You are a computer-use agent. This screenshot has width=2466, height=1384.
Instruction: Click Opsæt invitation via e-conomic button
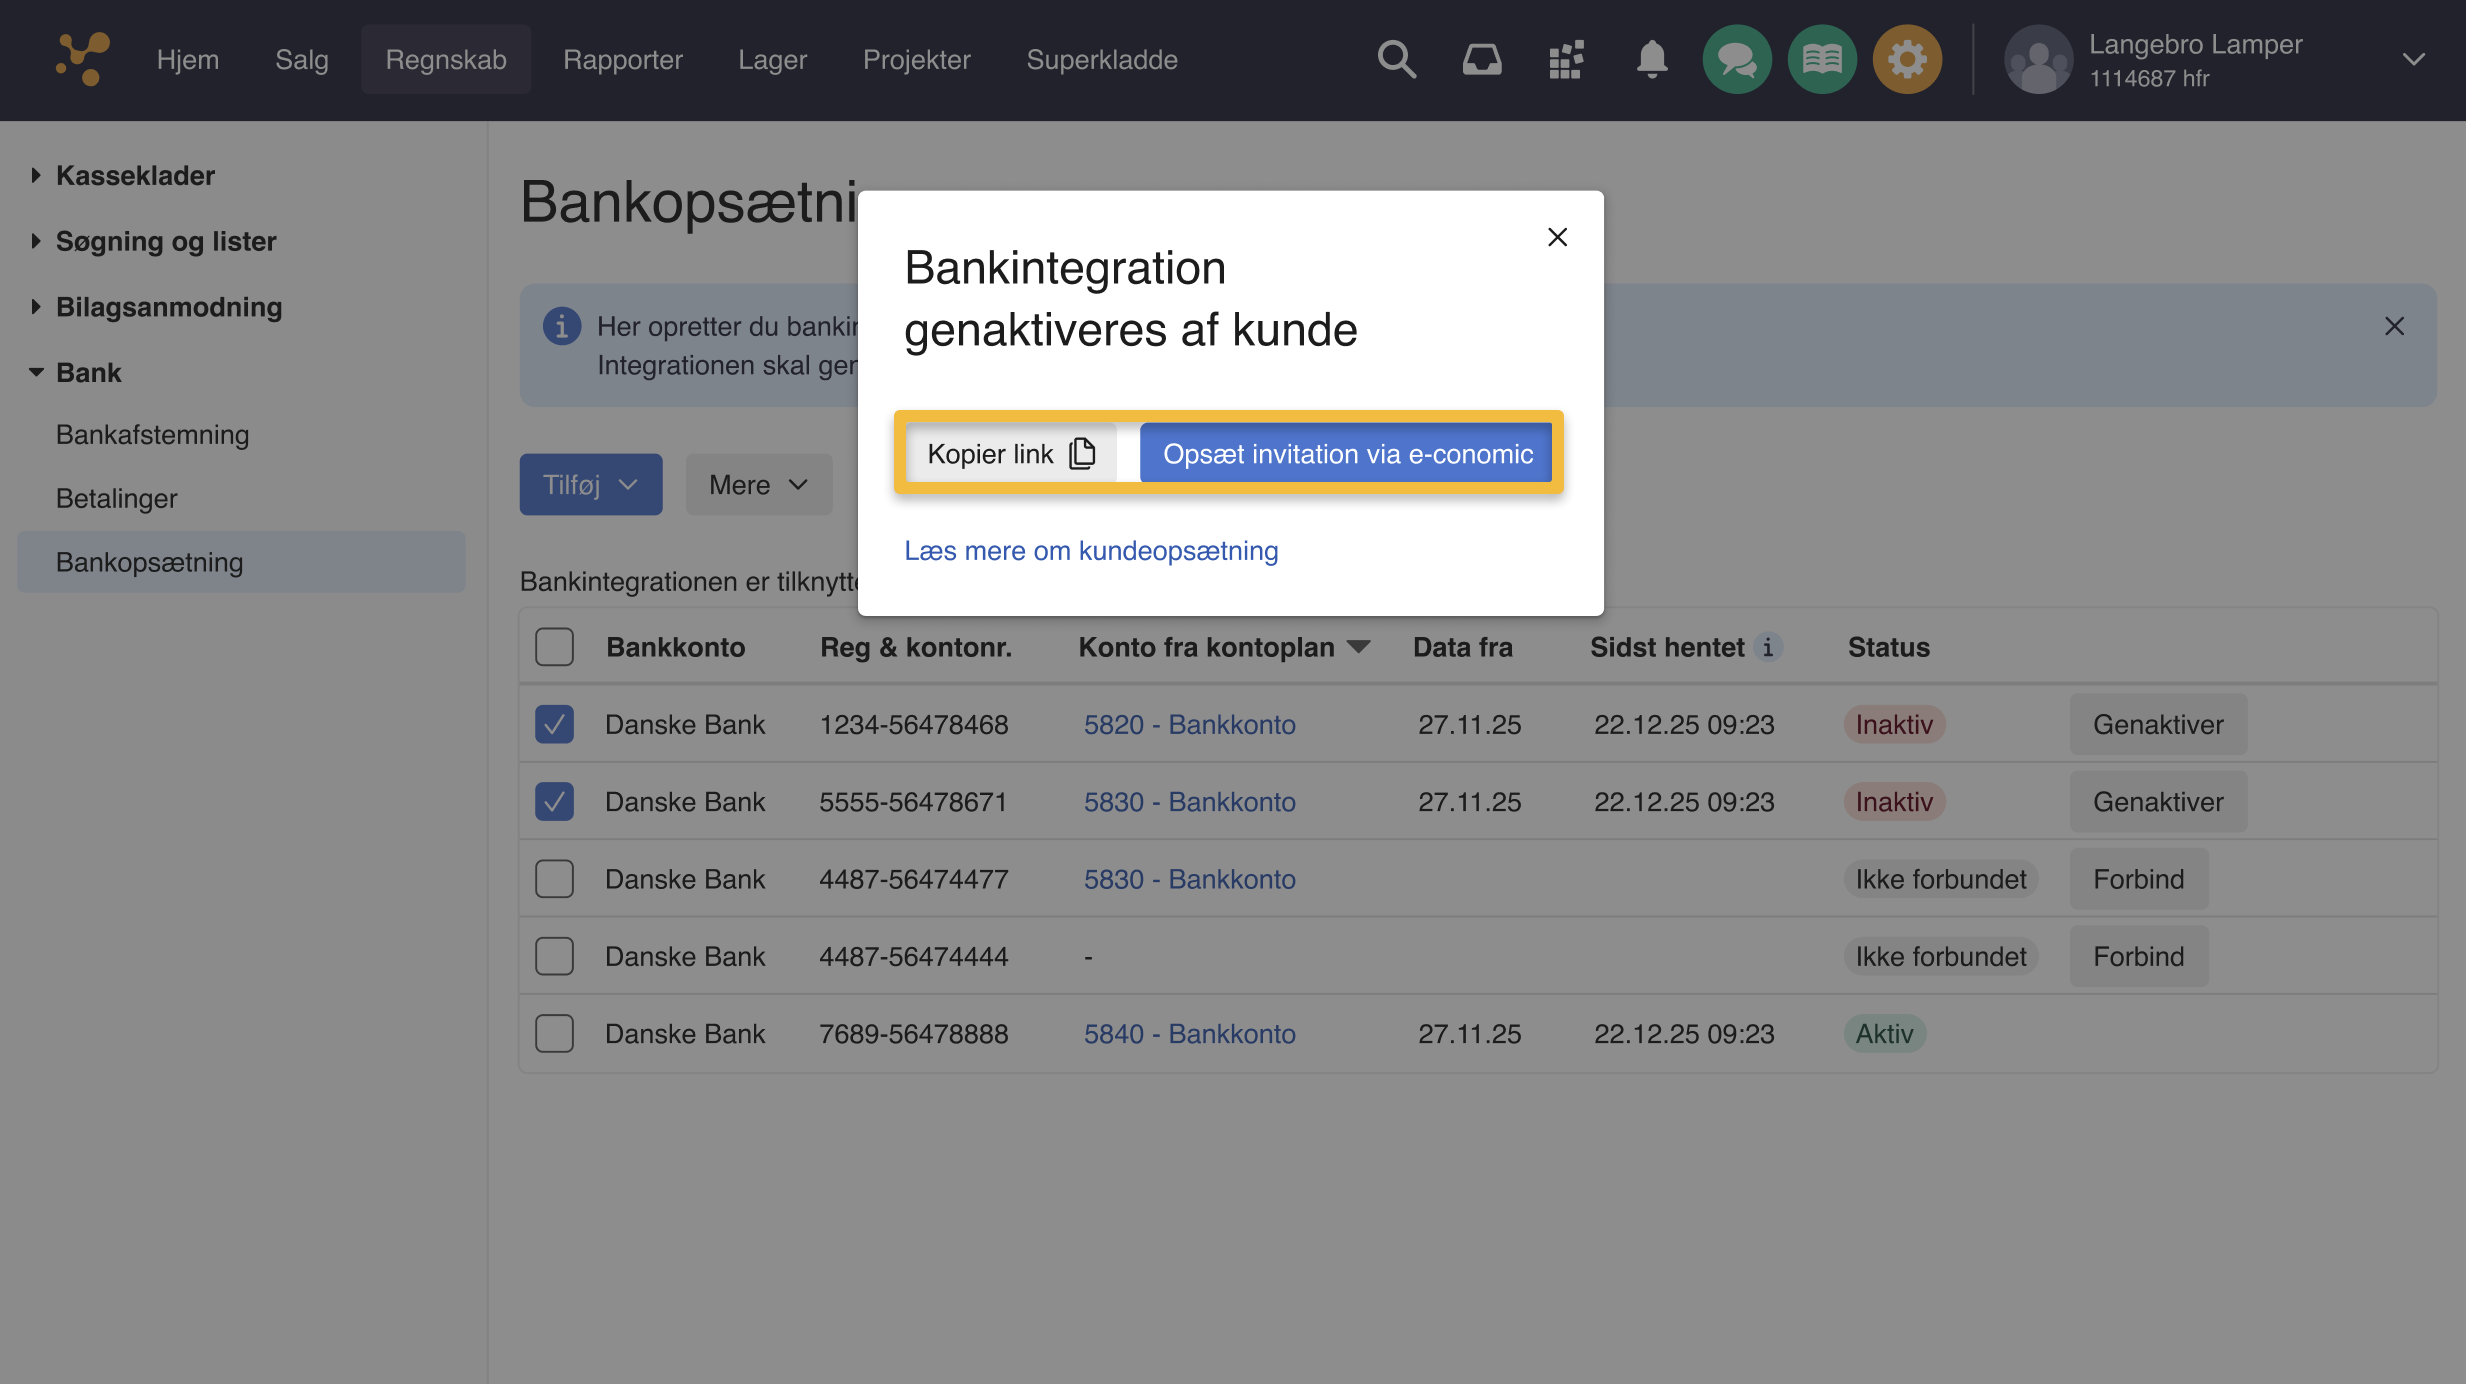(x=1346, y=454)
